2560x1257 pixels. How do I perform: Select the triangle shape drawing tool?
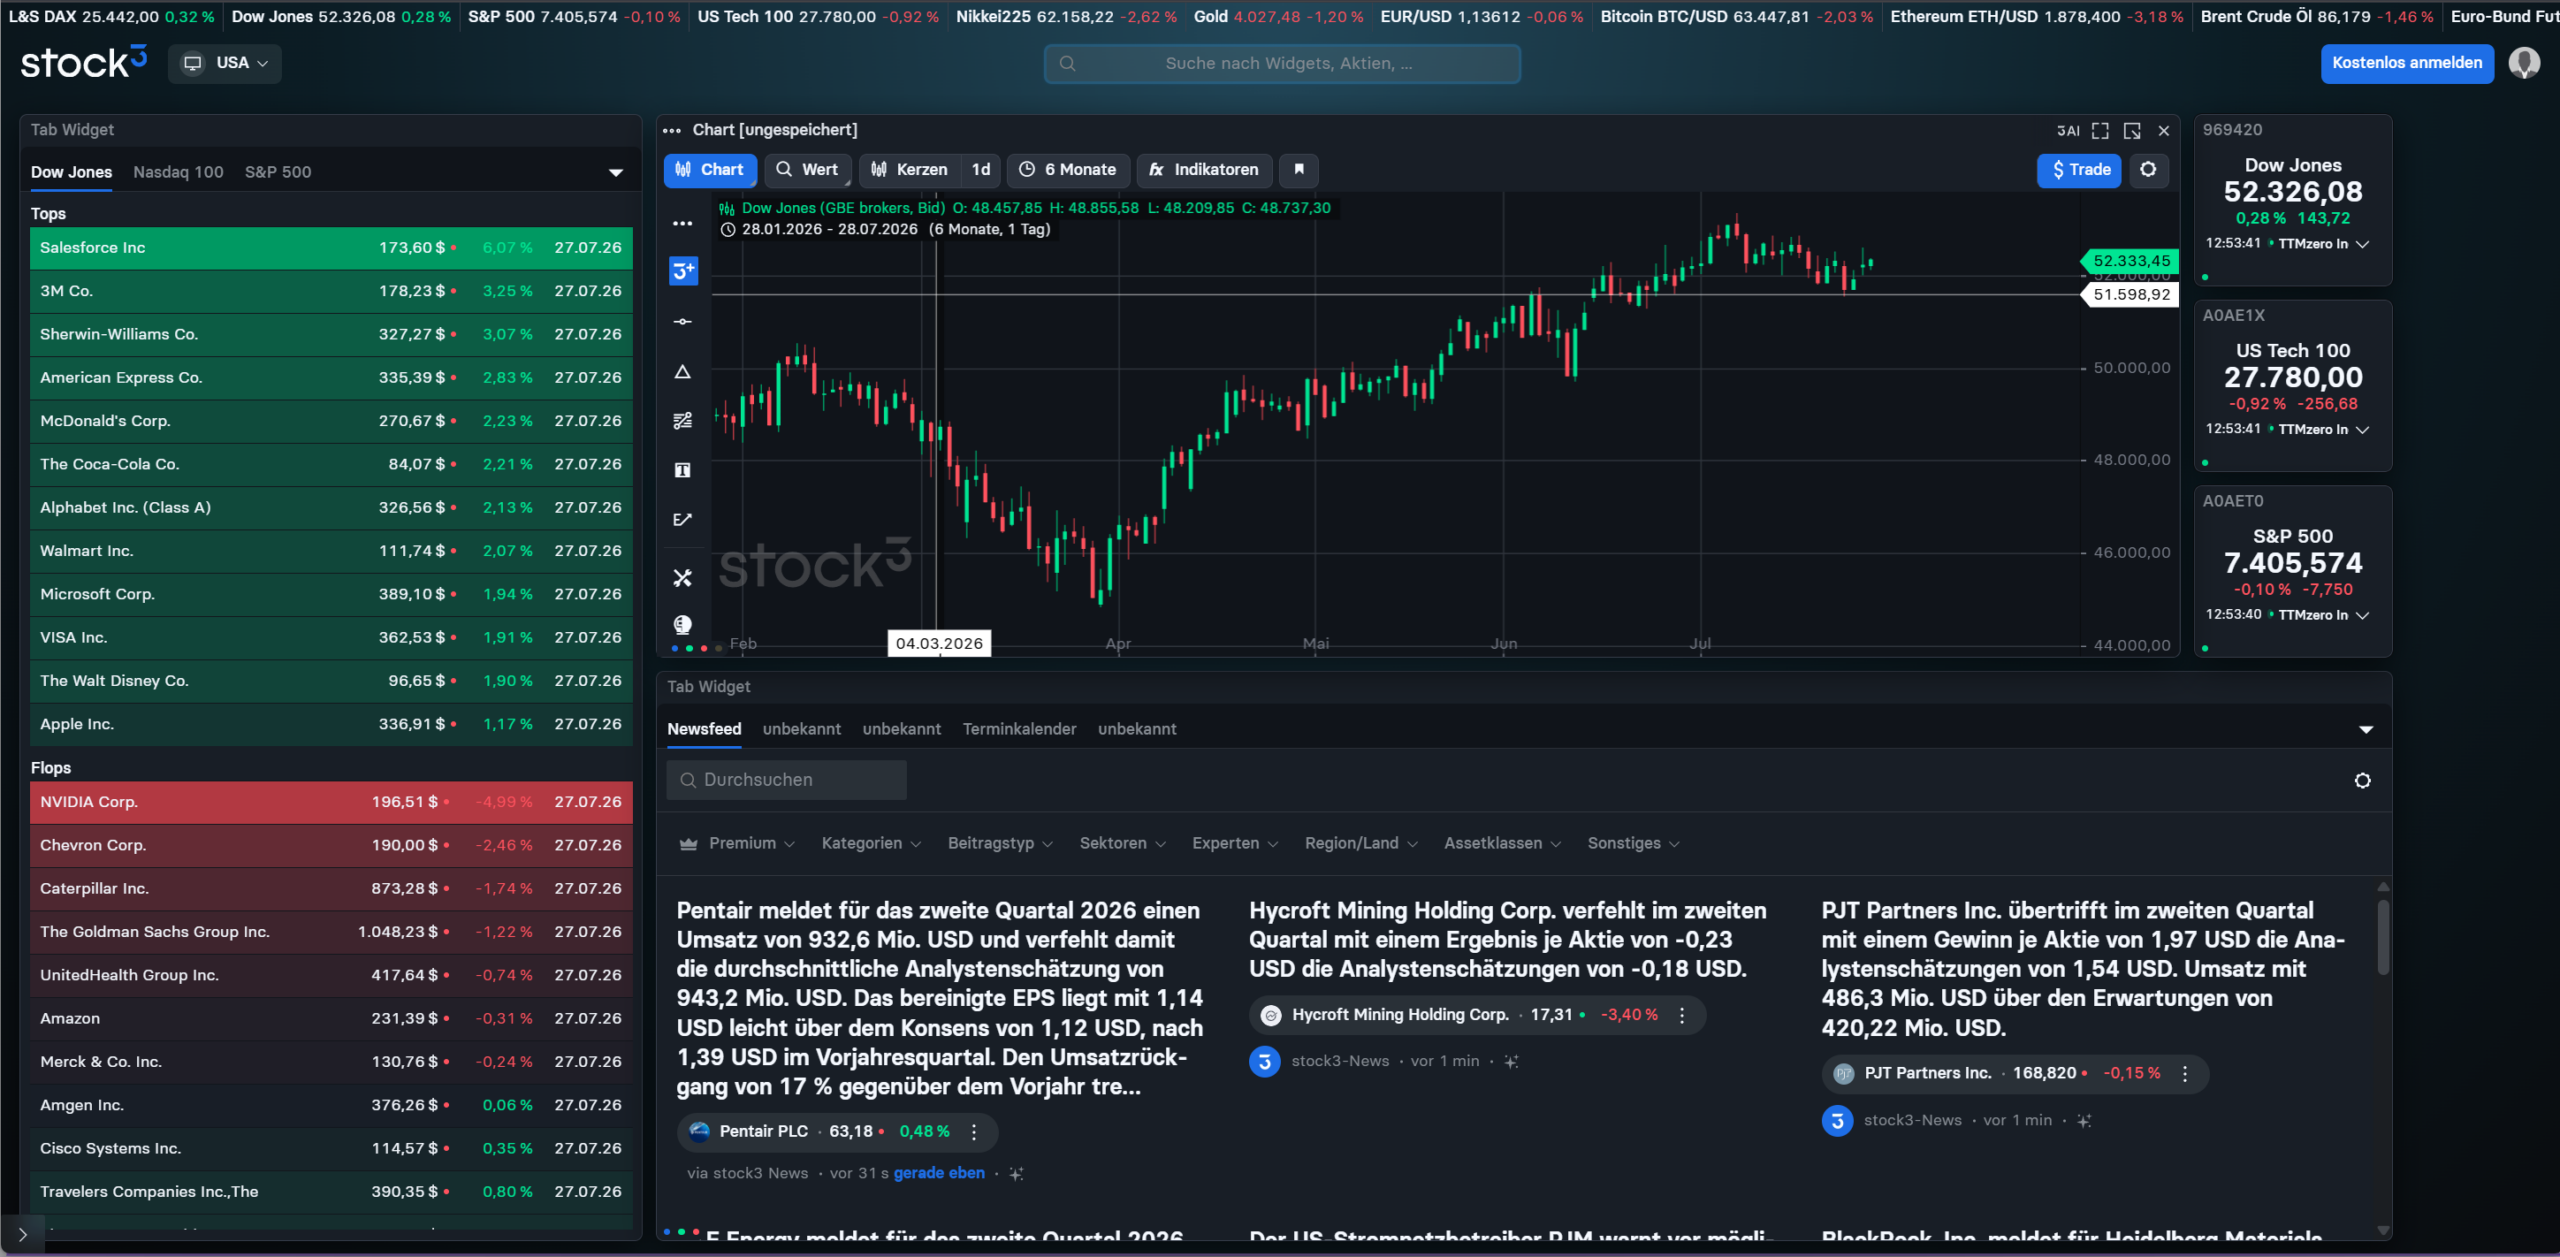683,372
